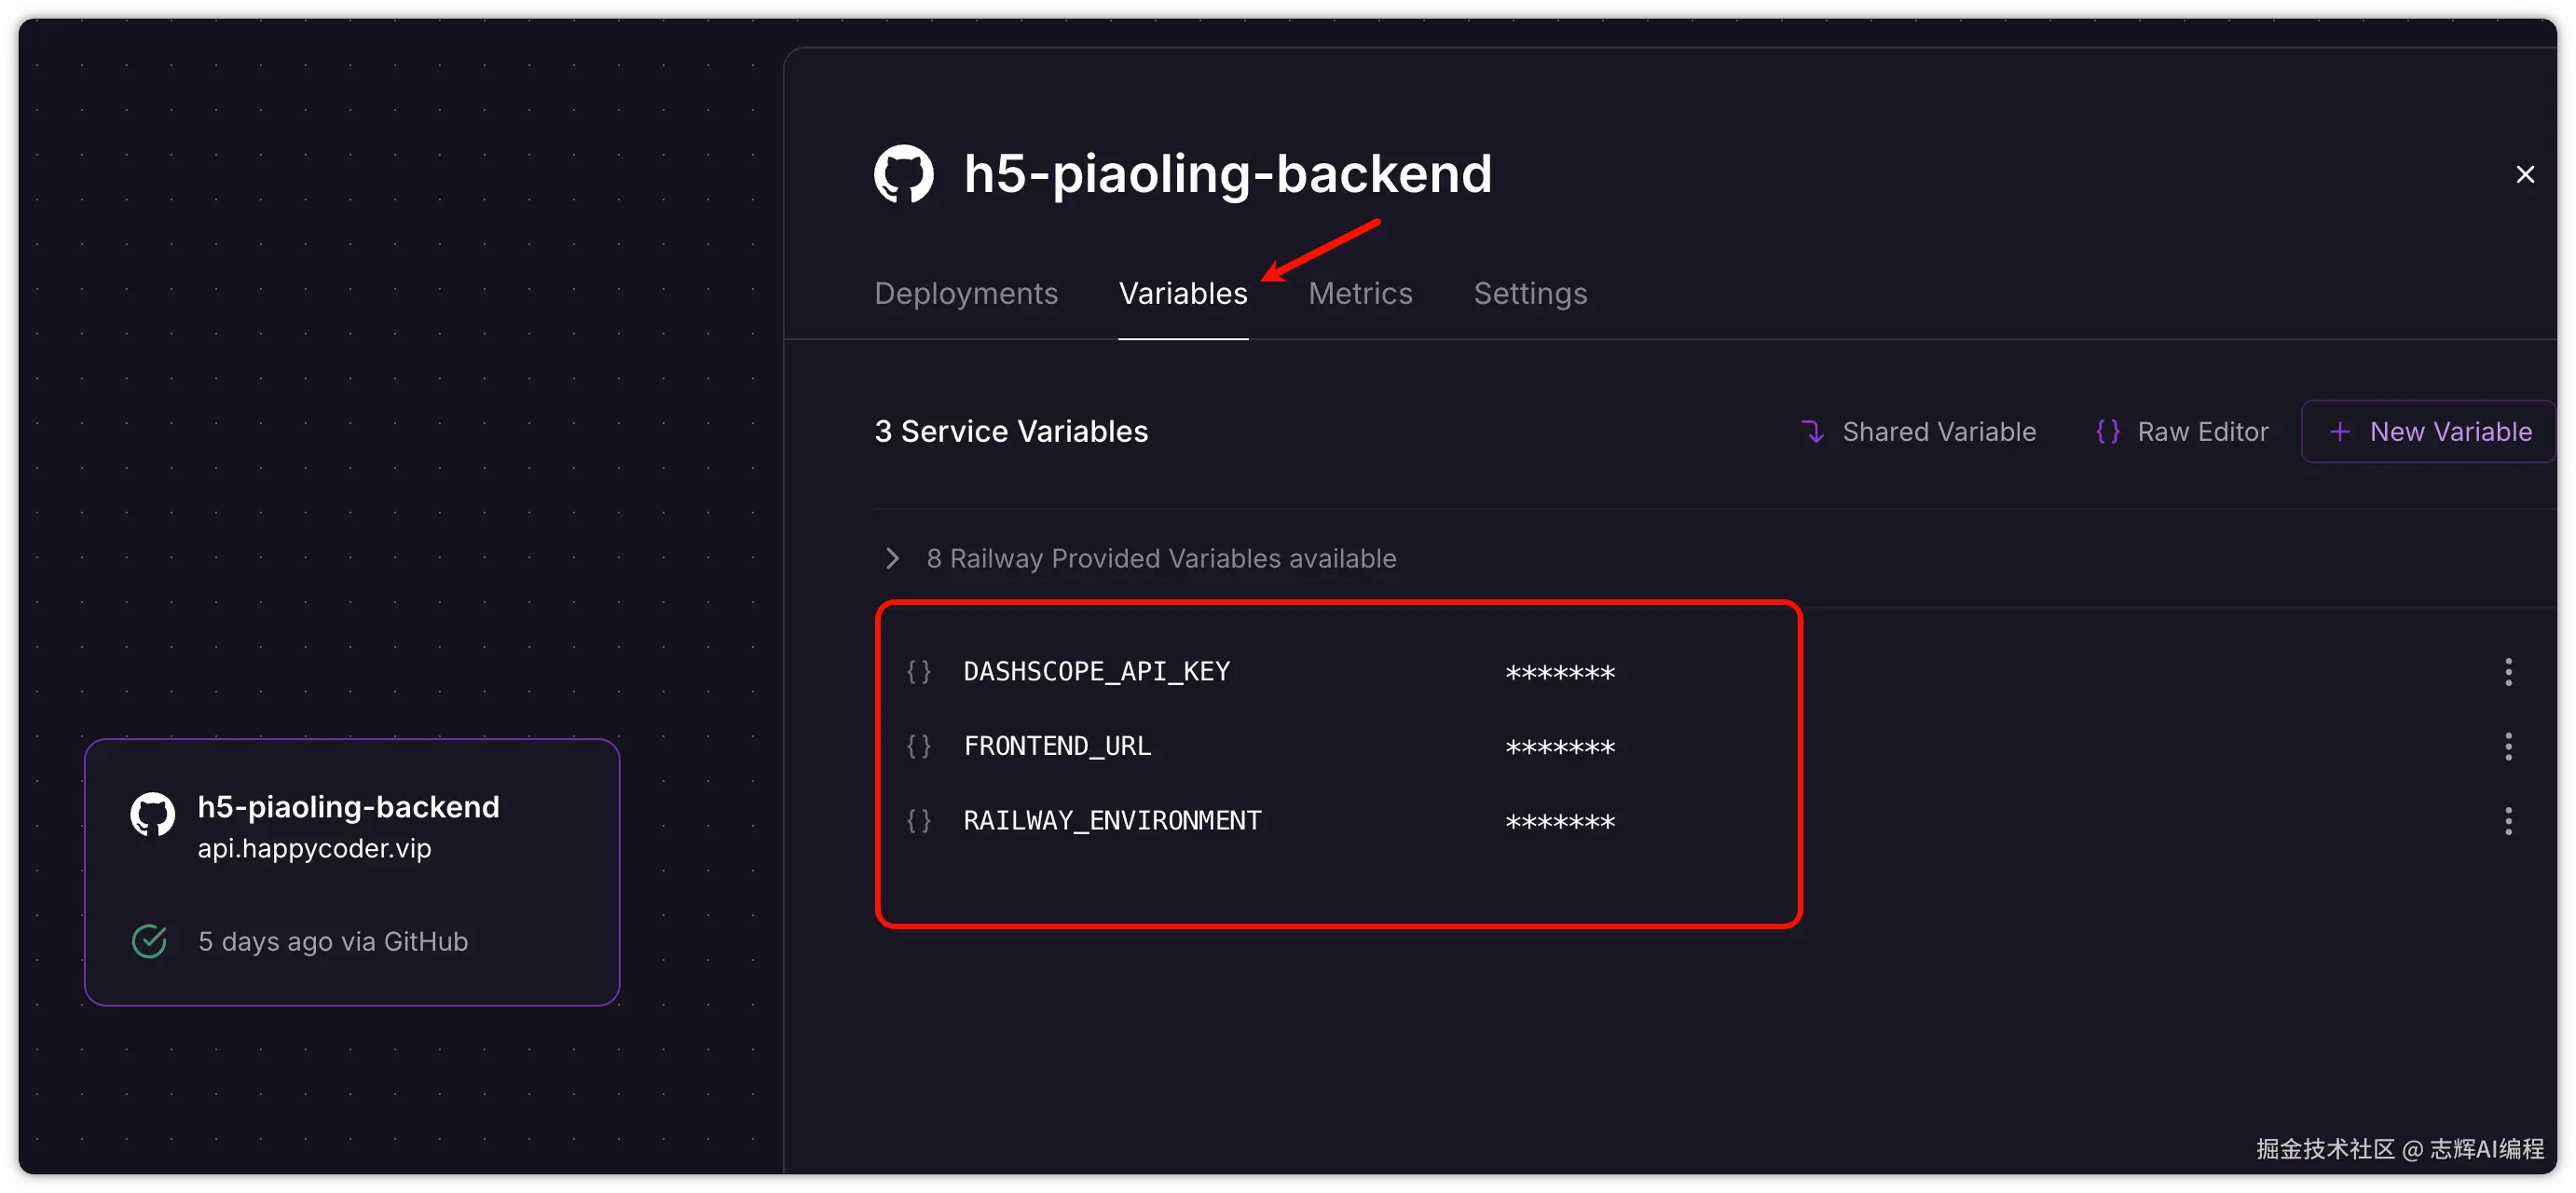Switch to the Deployments tab
Image resolution: width=2576 pixels, height=1193 pixels.
965,293
